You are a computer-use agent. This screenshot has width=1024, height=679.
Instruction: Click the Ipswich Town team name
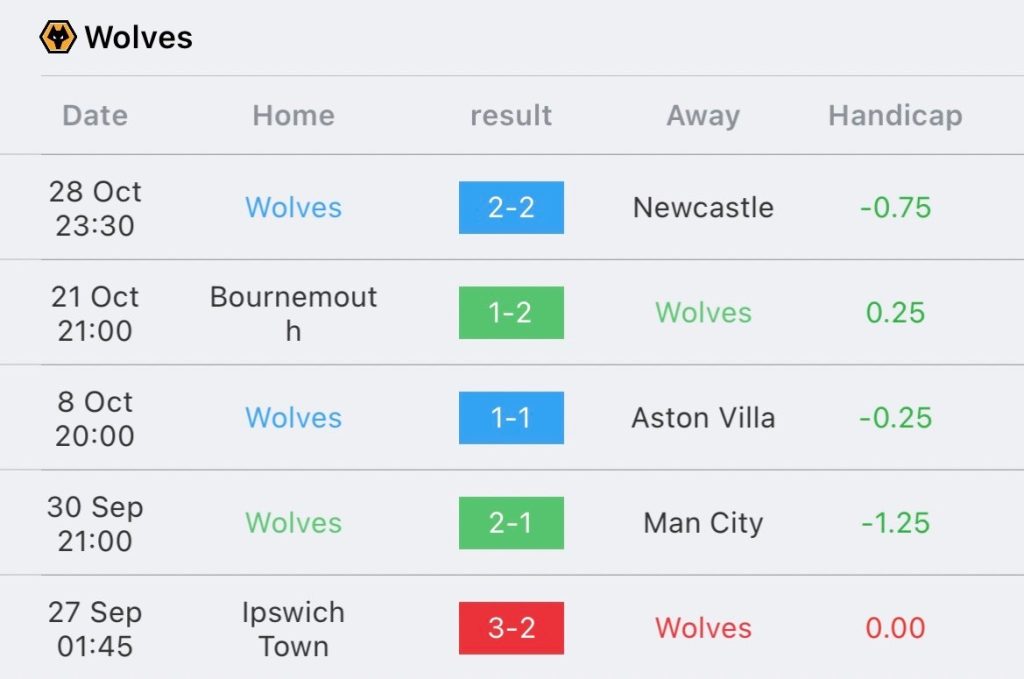293,628
